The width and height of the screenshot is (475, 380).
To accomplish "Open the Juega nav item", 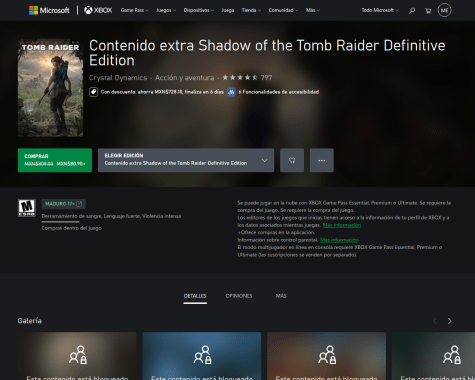I will [228, 10].
